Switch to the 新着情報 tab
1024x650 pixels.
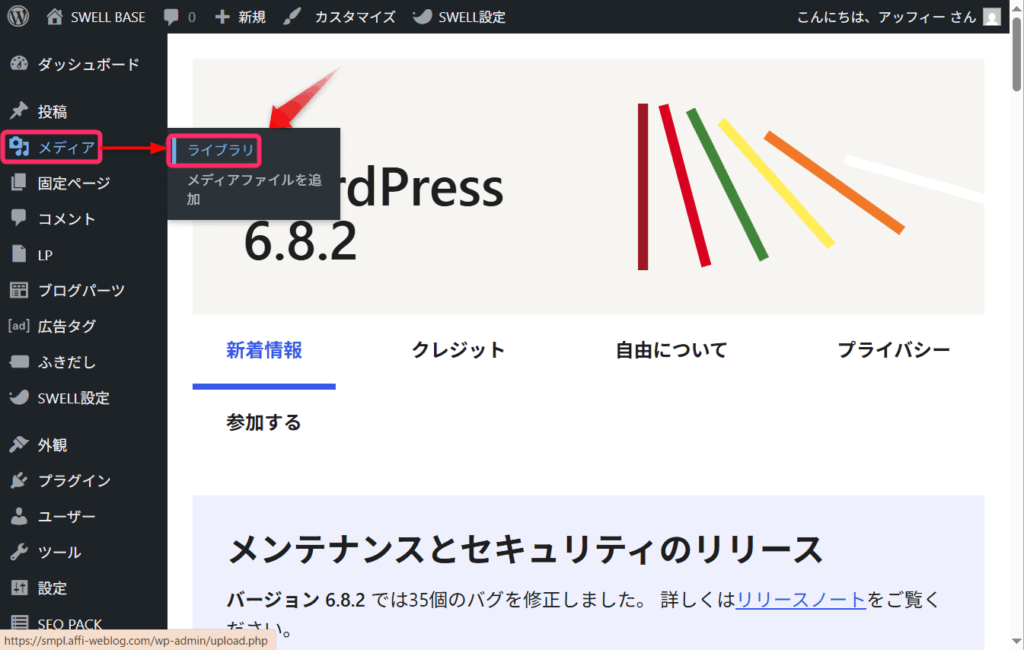tap(264, 350)
